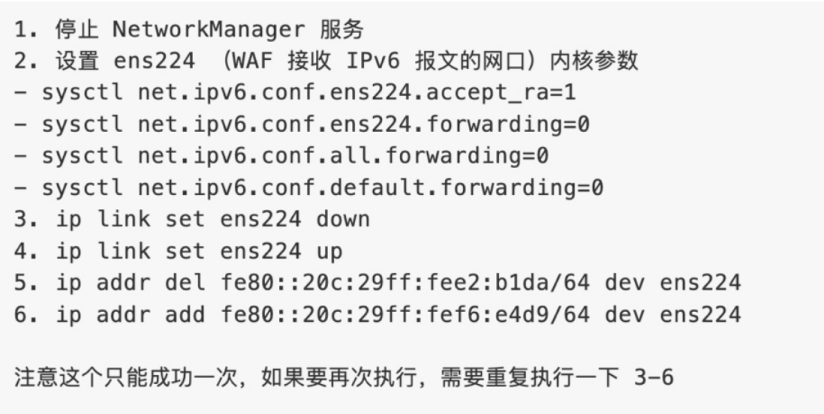This screenshot has width=824, height=414.
Task: Click the word down in step 3
Action: [x=344, y=220]
